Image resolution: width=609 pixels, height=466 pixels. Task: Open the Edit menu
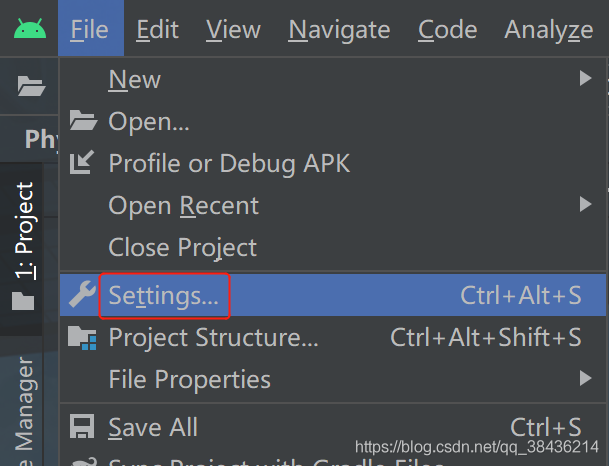tap(157, 29)
